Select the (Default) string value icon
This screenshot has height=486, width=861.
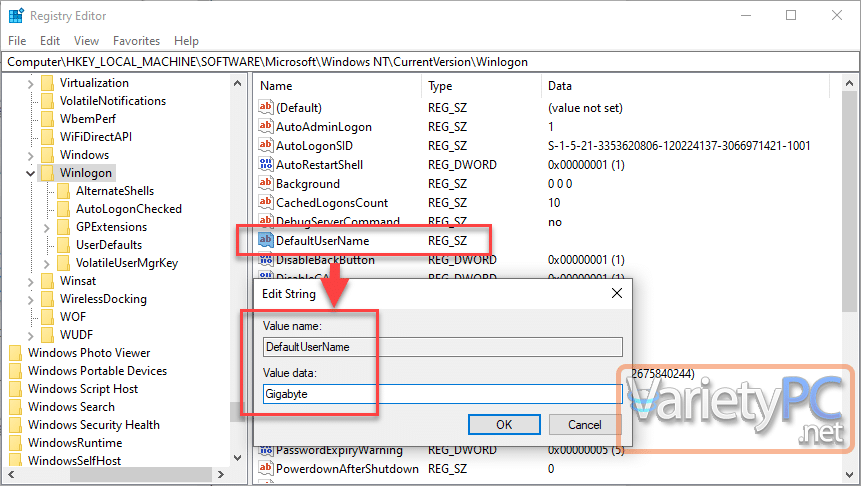tap(266, 107)
